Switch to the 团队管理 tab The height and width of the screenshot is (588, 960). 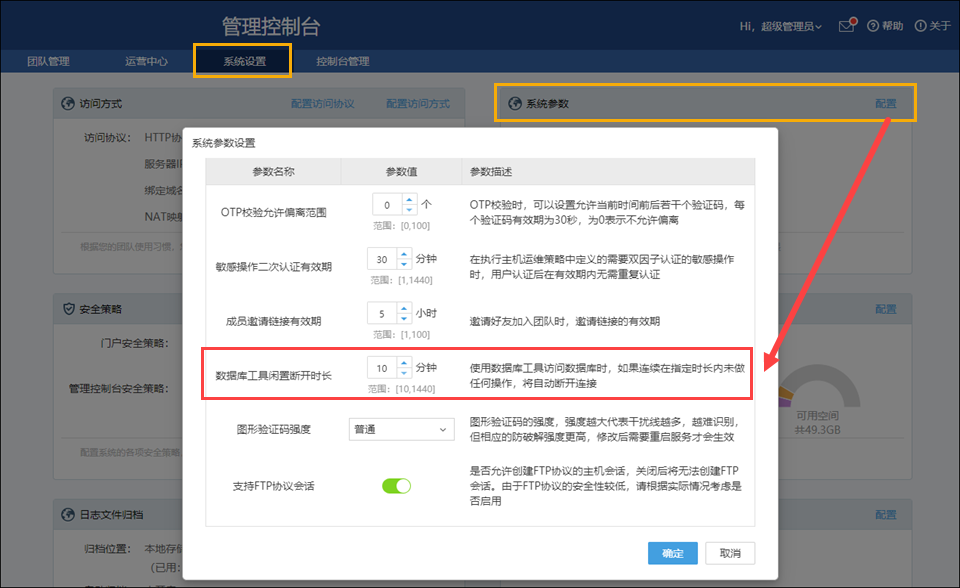tap(48, 61)
